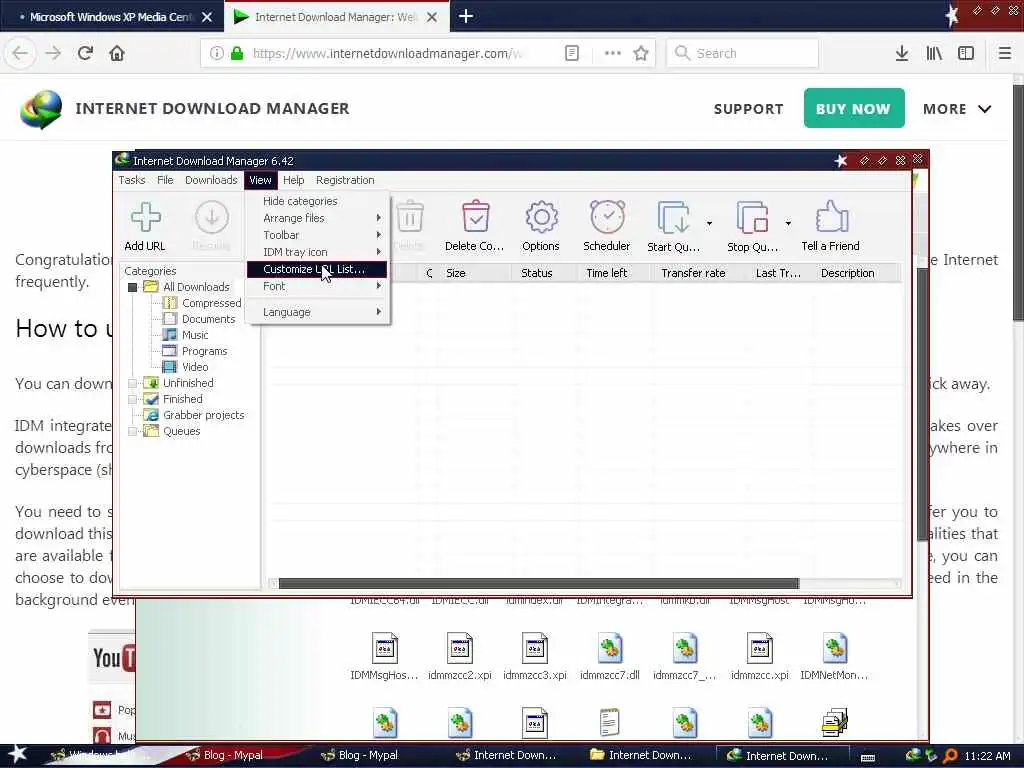1024x768 pixels.
Task: Expand the Language submenu
Action: tap(317, 312)
